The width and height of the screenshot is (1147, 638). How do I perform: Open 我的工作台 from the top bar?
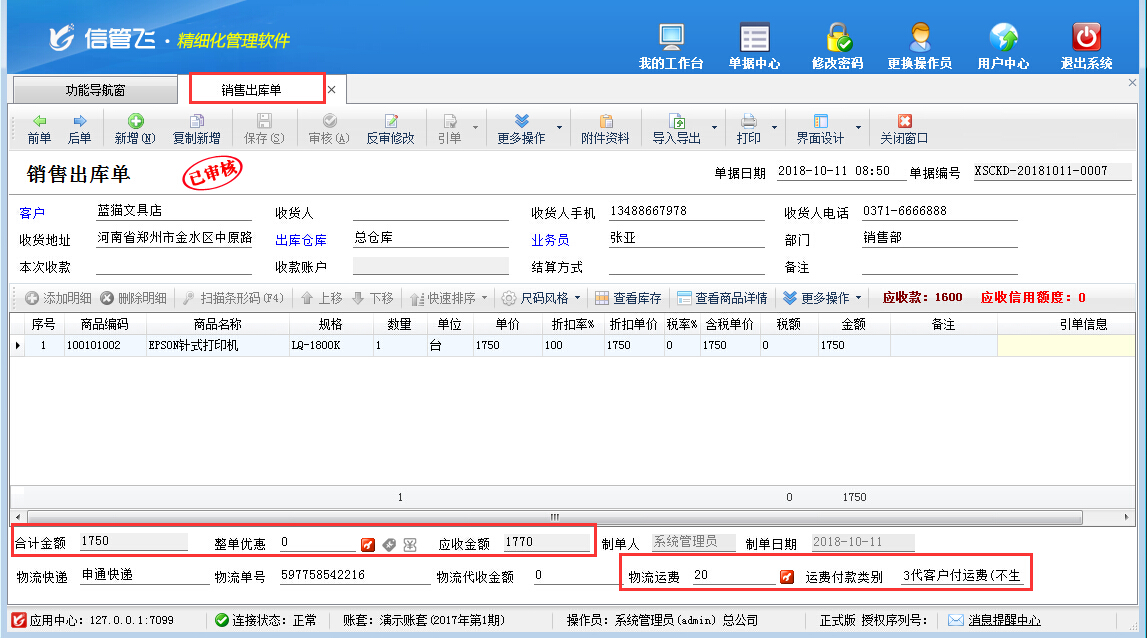[671, 46]
